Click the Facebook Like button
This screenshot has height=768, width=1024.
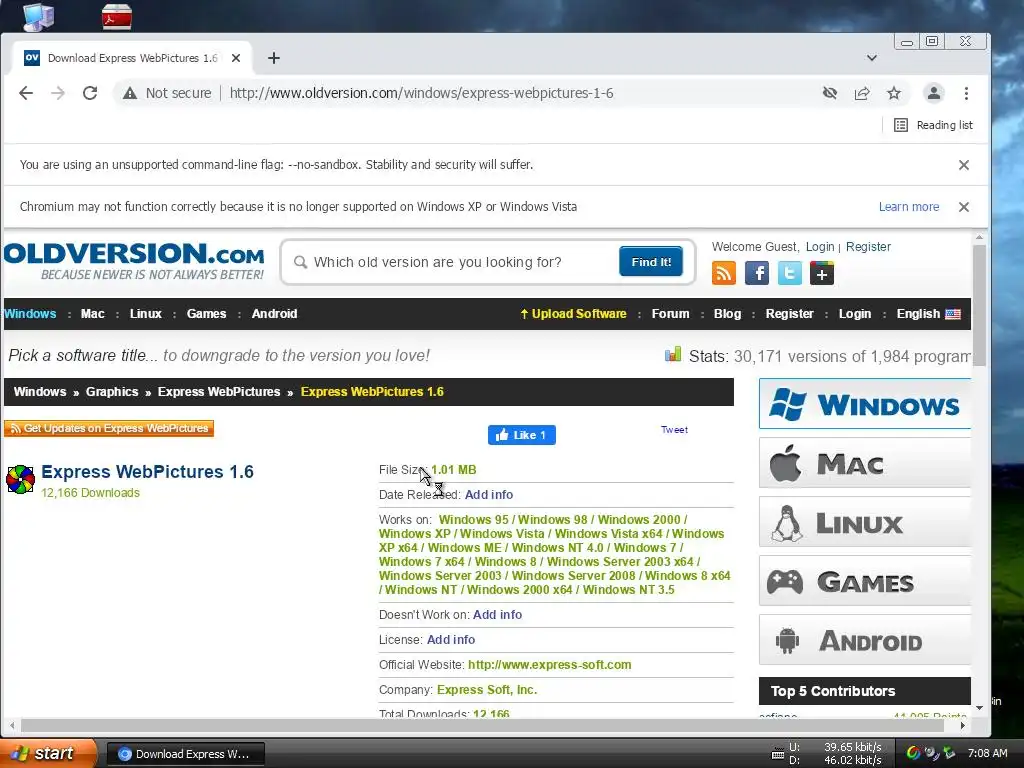522,435
